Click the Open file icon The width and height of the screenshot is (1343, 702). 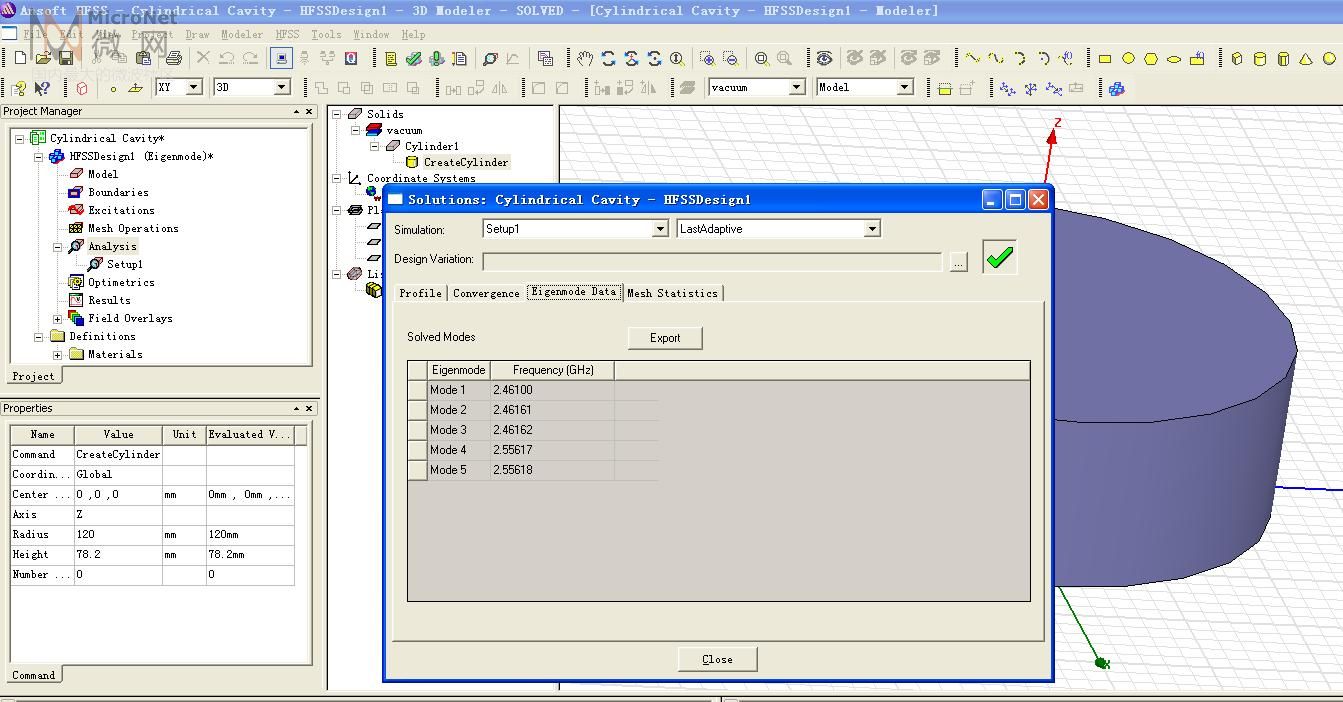pyautogui.click(x=43, y=58)
